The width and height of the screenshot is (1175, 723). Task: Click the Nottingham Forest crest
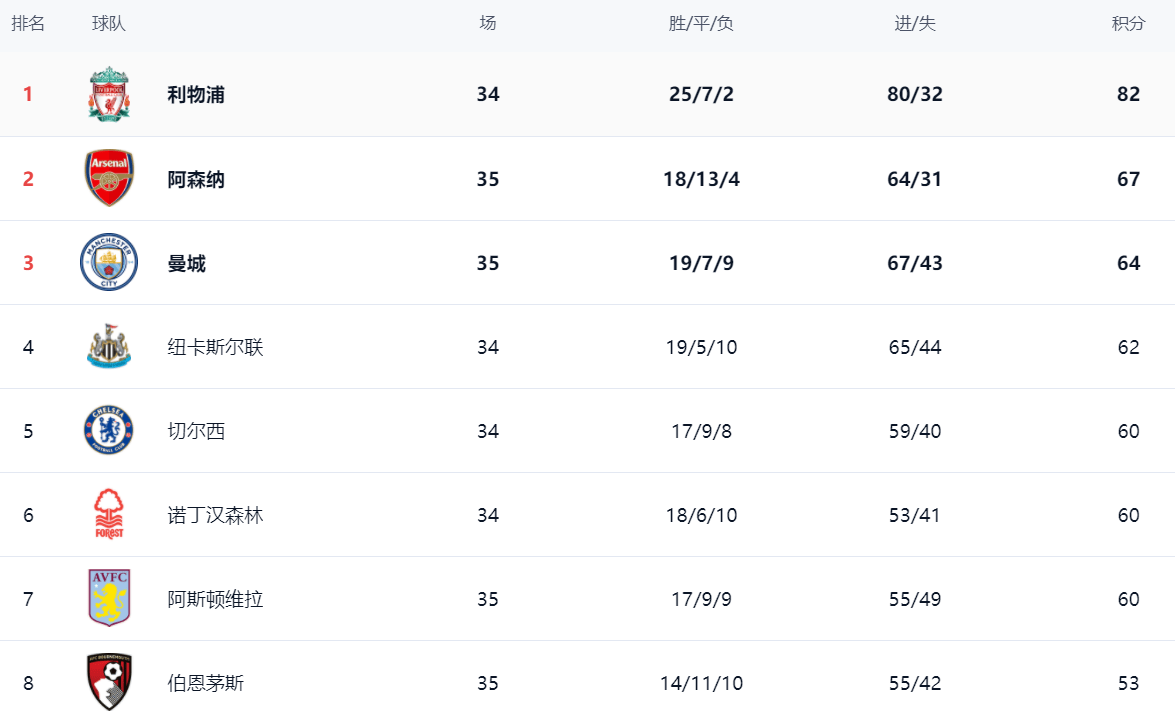109,515
